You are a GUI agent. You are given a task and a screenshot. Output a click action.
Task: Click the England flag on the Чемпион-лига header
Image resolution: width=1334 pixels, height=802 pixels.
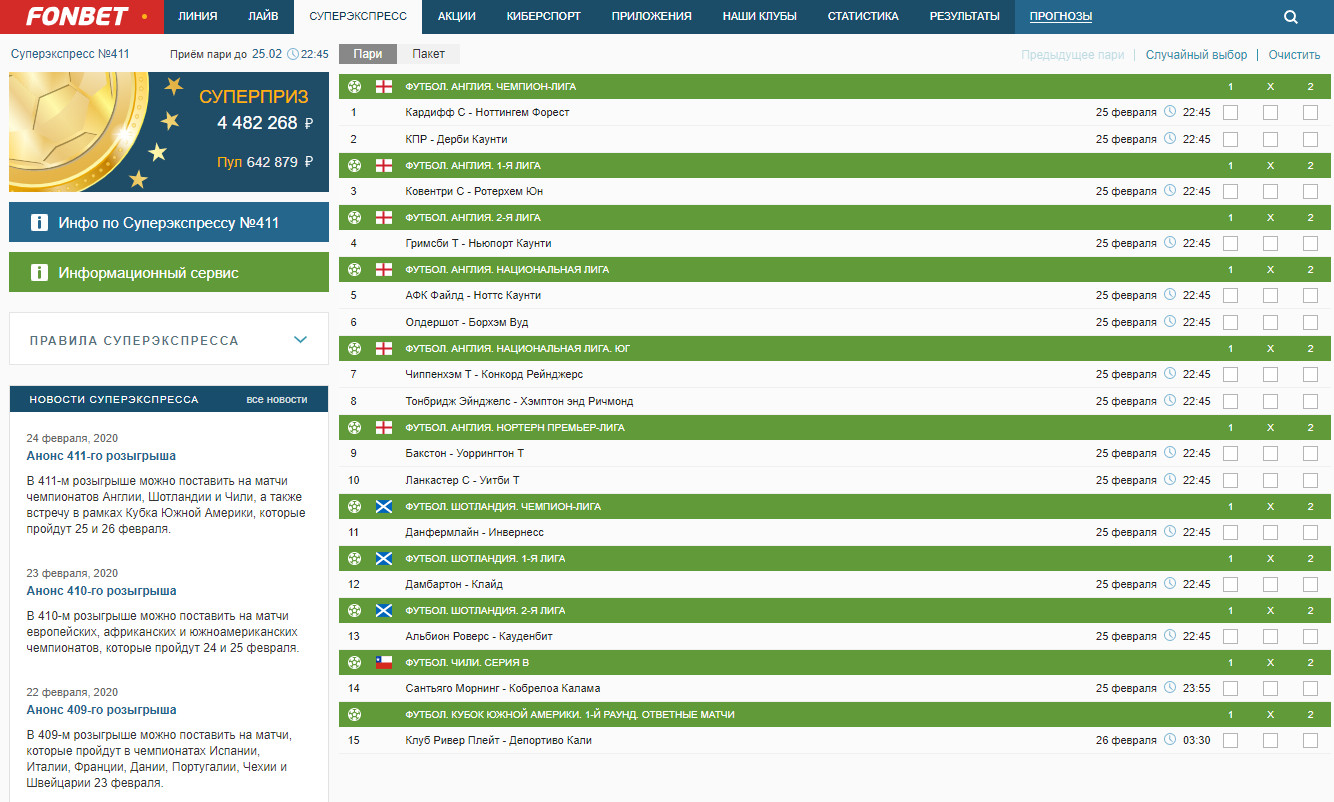point(383,87)
